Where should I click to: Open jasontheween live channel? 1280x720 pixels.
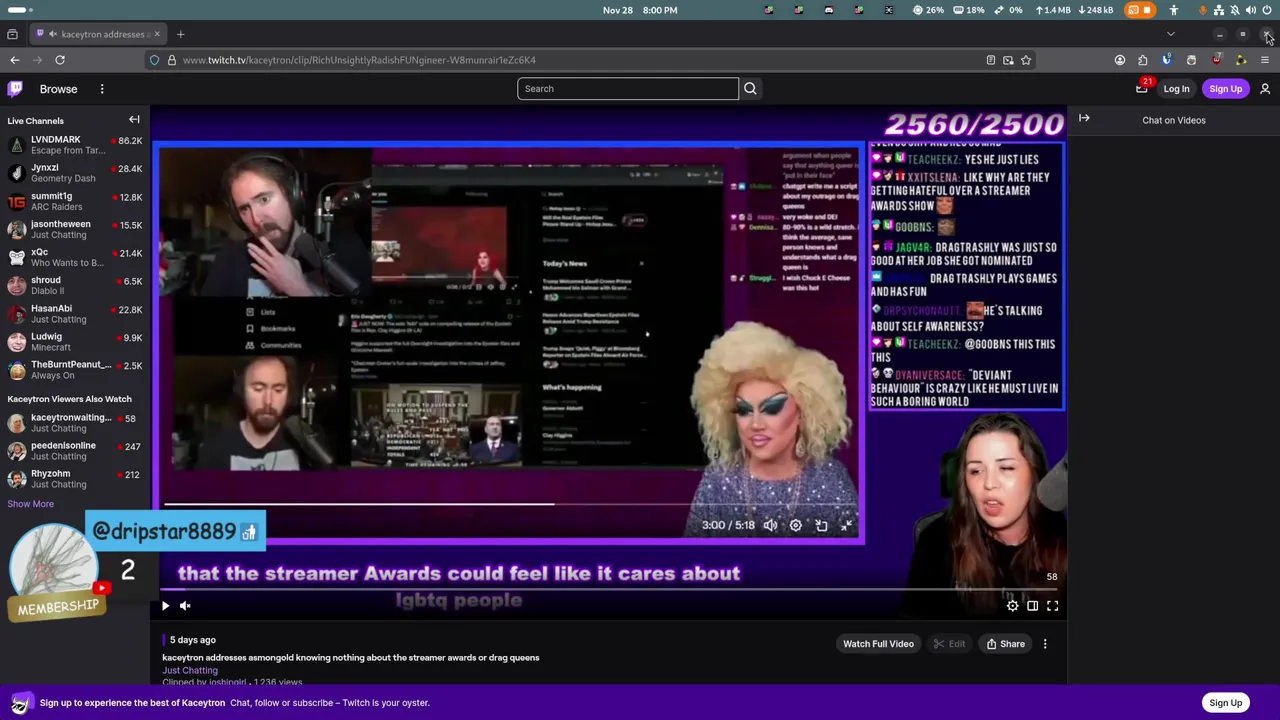(x=75, y=229)
